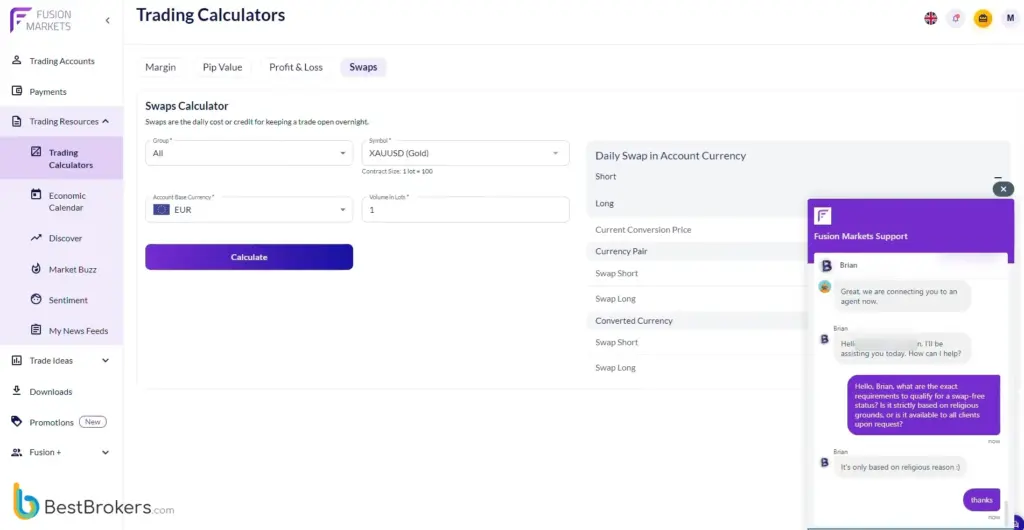This screenshot has height=530, width=1024.
Task: Click the Trade Ideas chart icon
Action: point(17,360)
